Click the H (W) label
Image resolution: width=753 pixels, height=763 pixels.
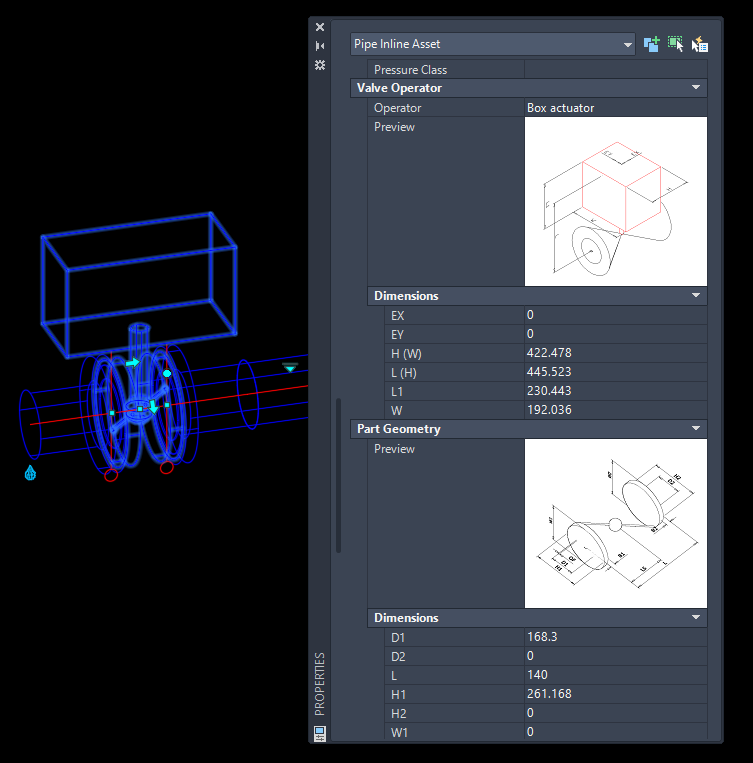click(406, 354)
